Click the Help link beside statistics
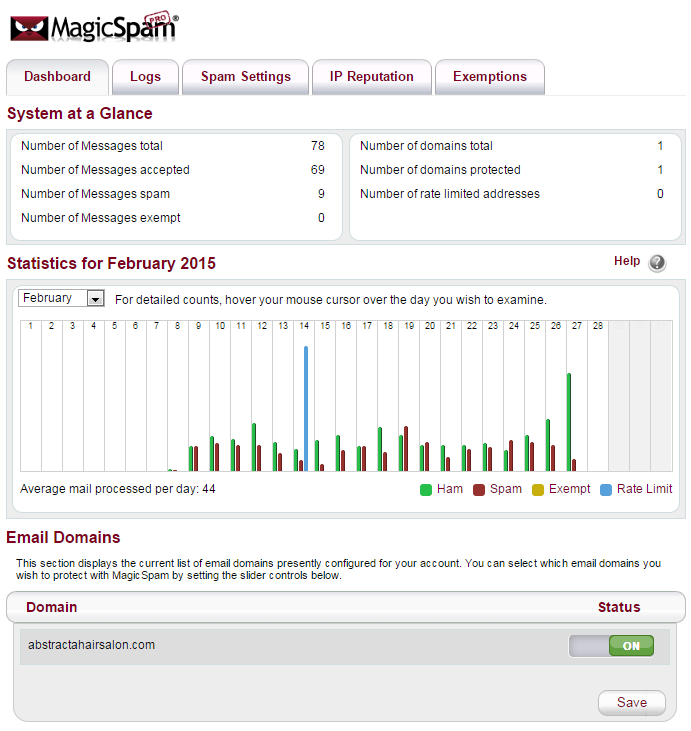 click(x=627, y=261)
